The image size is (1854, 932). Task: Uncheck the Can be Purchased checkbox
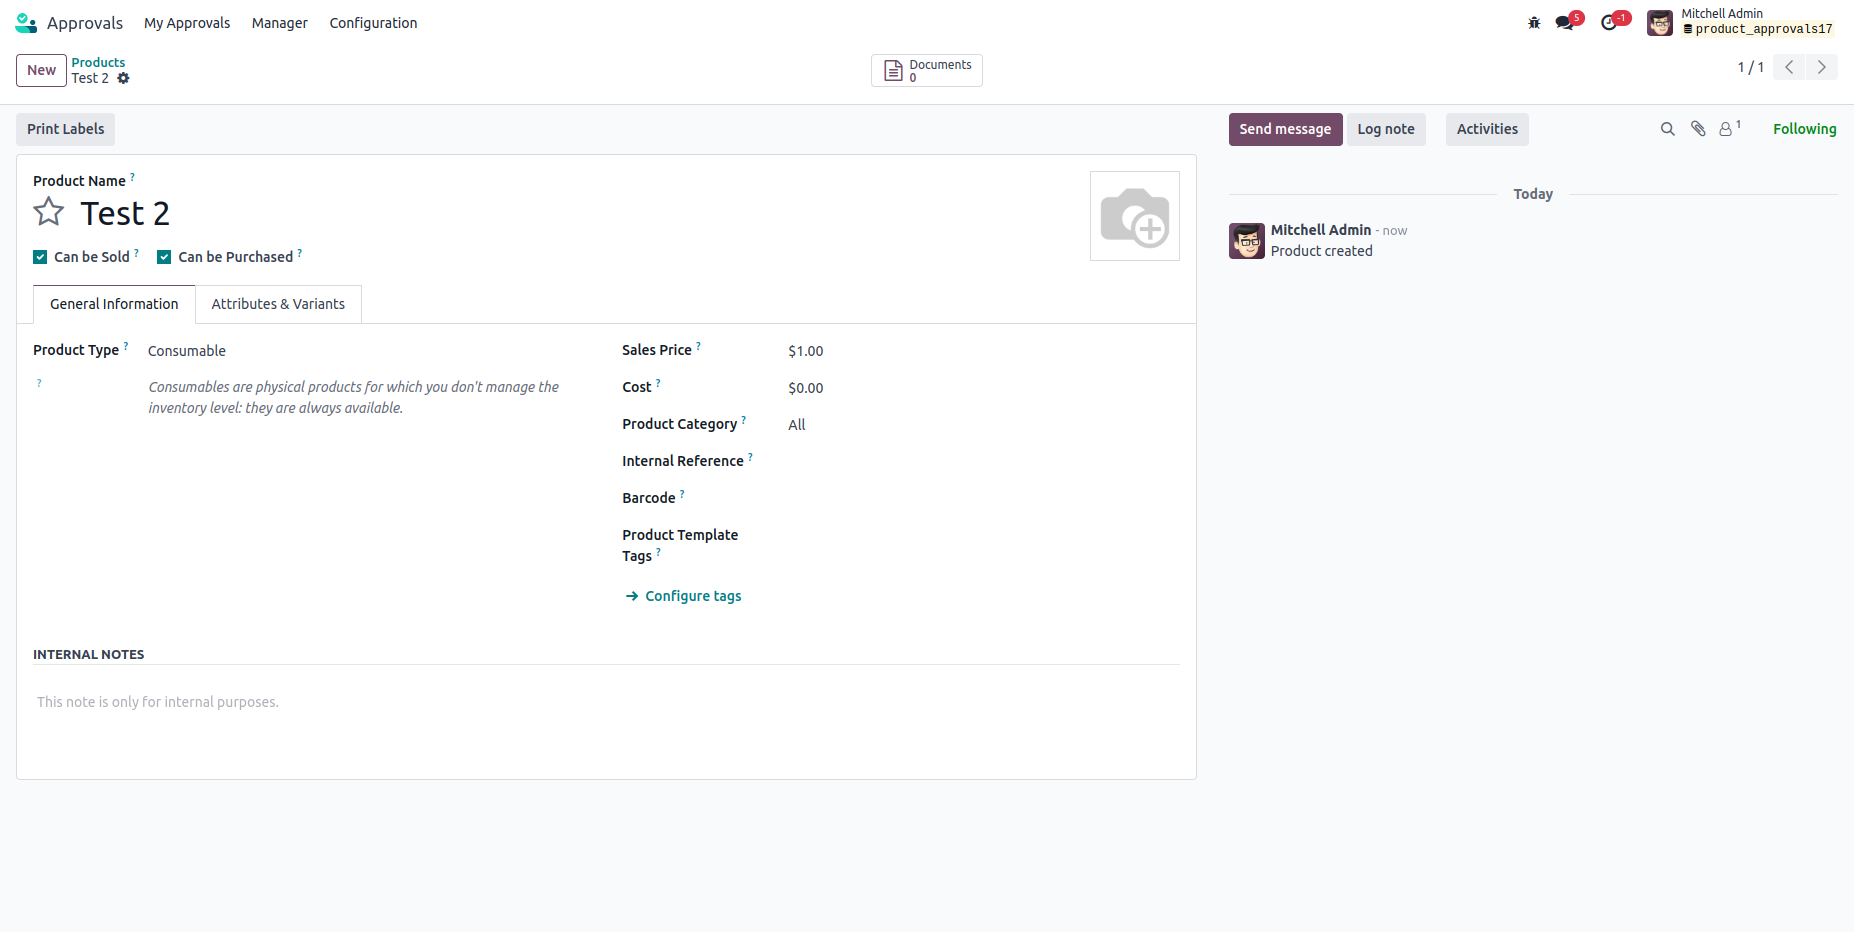tap(164, 257)
